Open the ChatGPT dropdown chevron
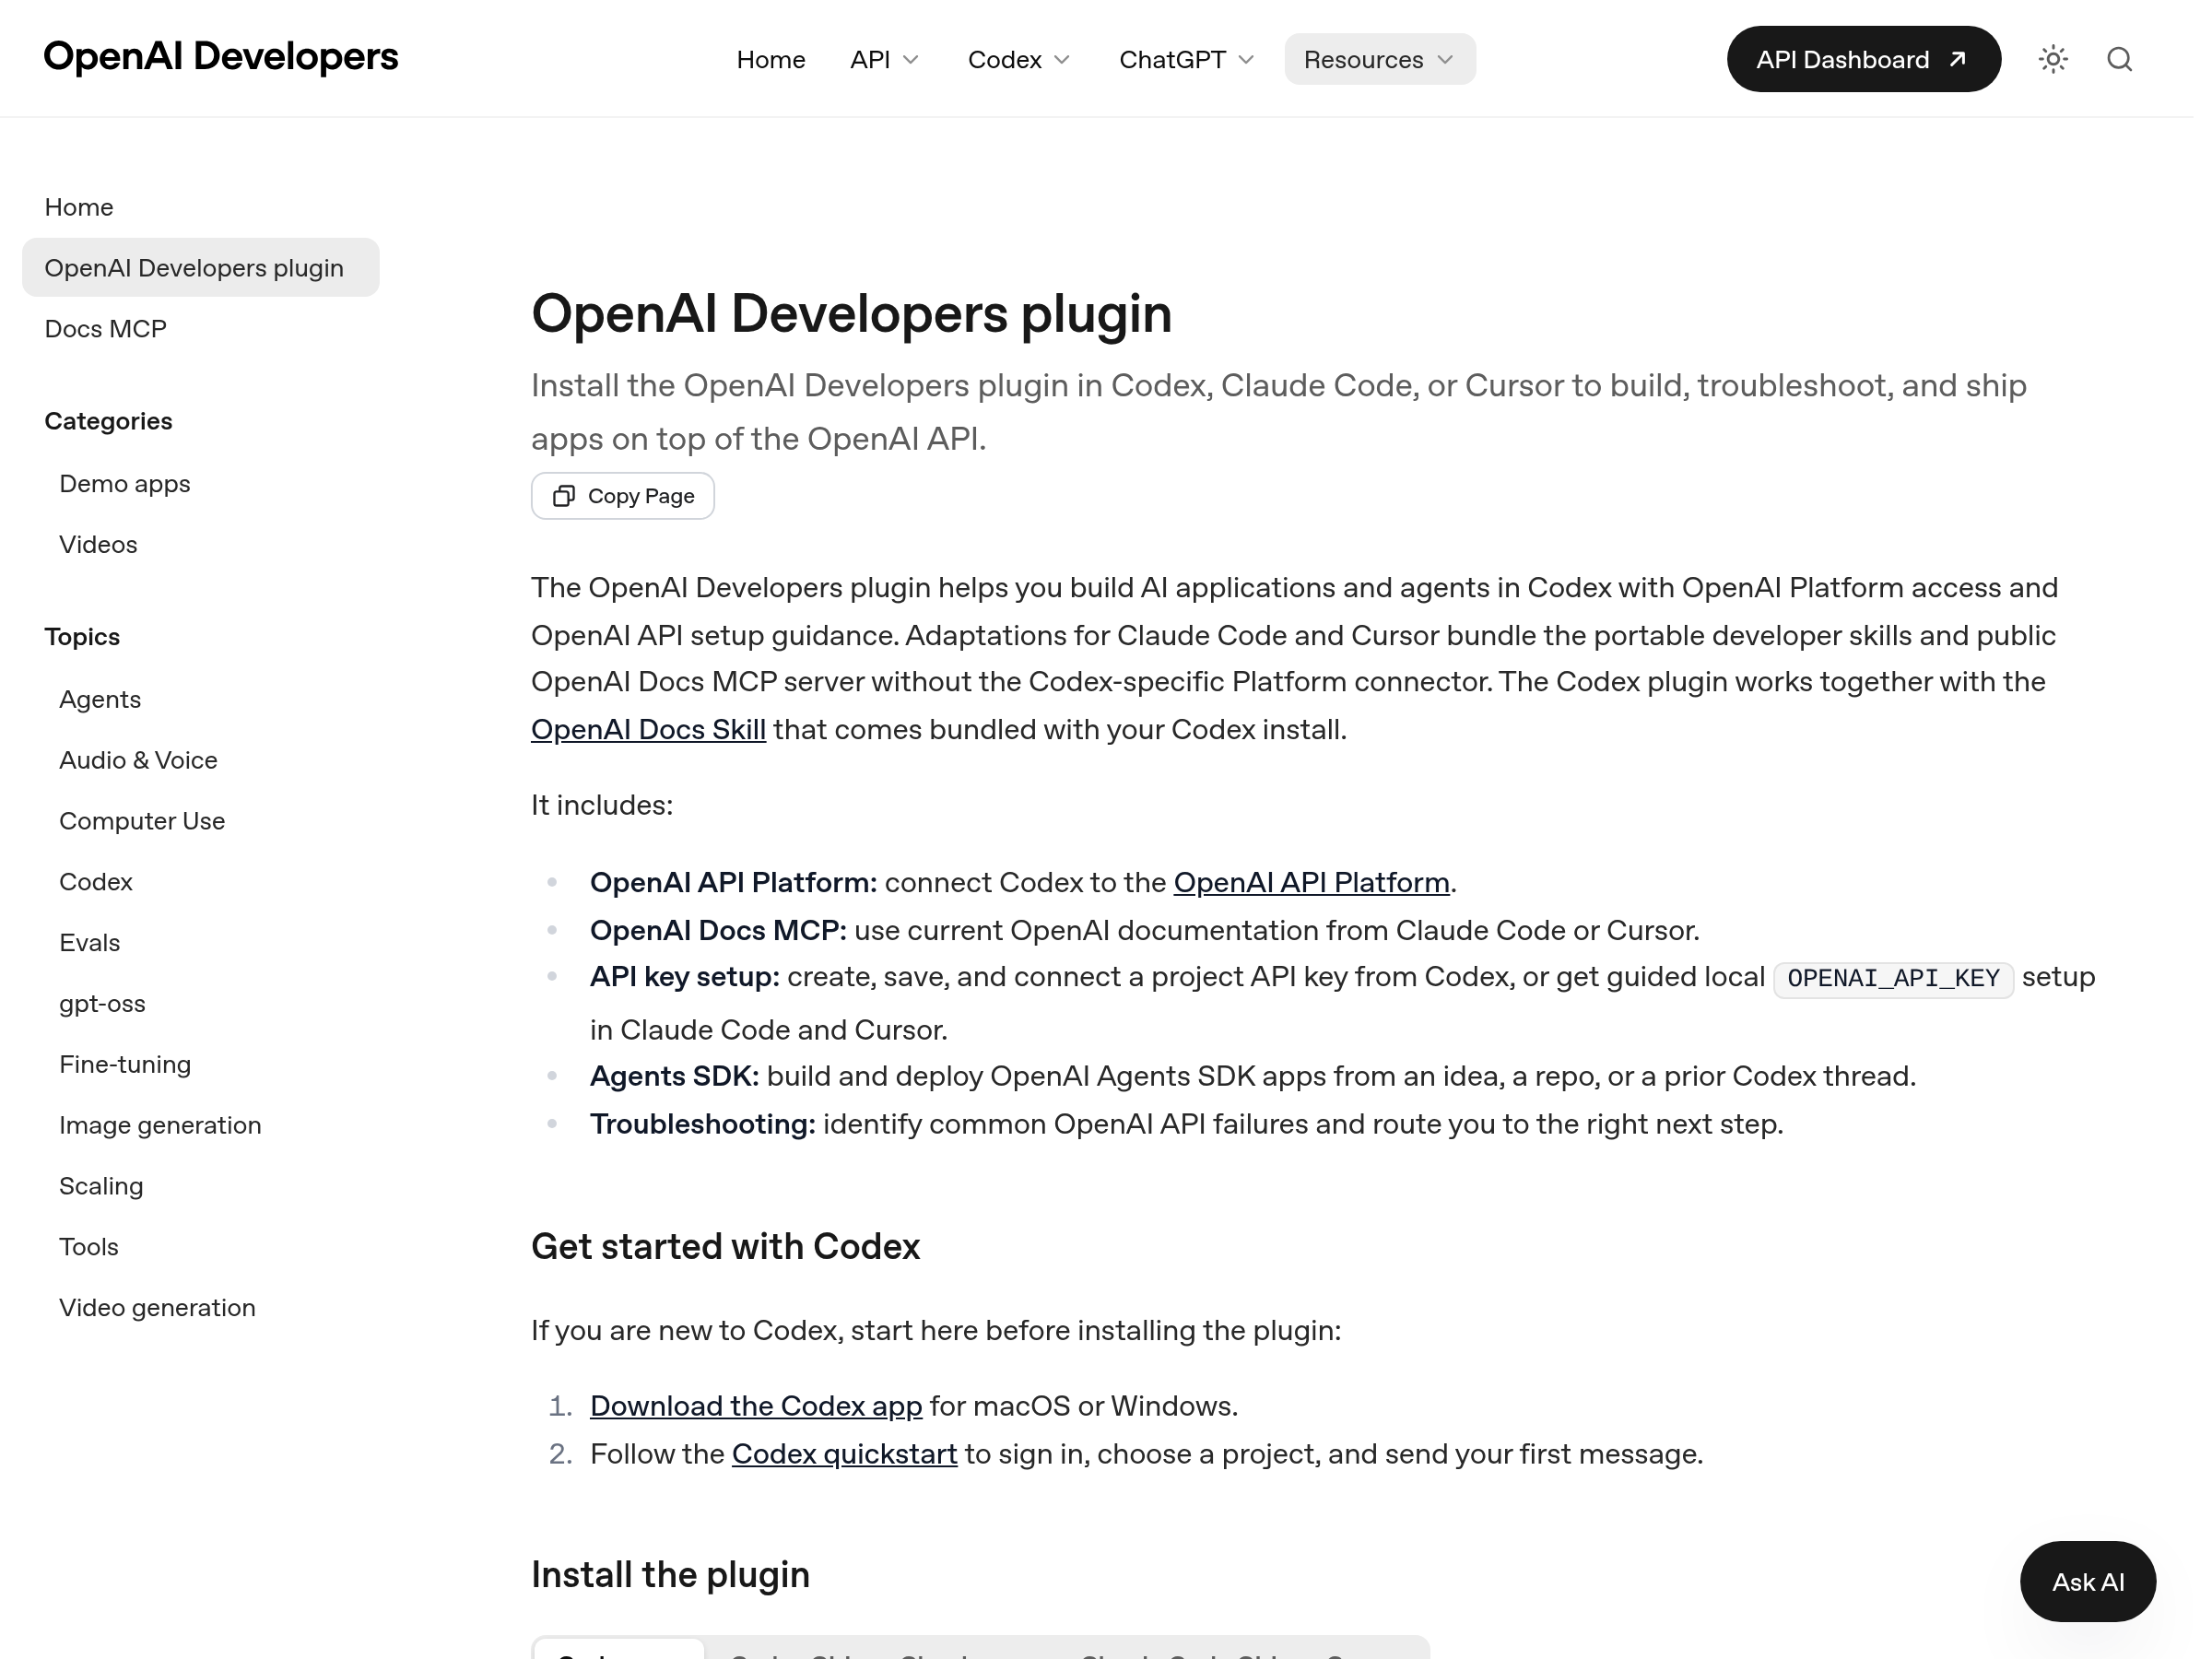 click(1246, 60)
